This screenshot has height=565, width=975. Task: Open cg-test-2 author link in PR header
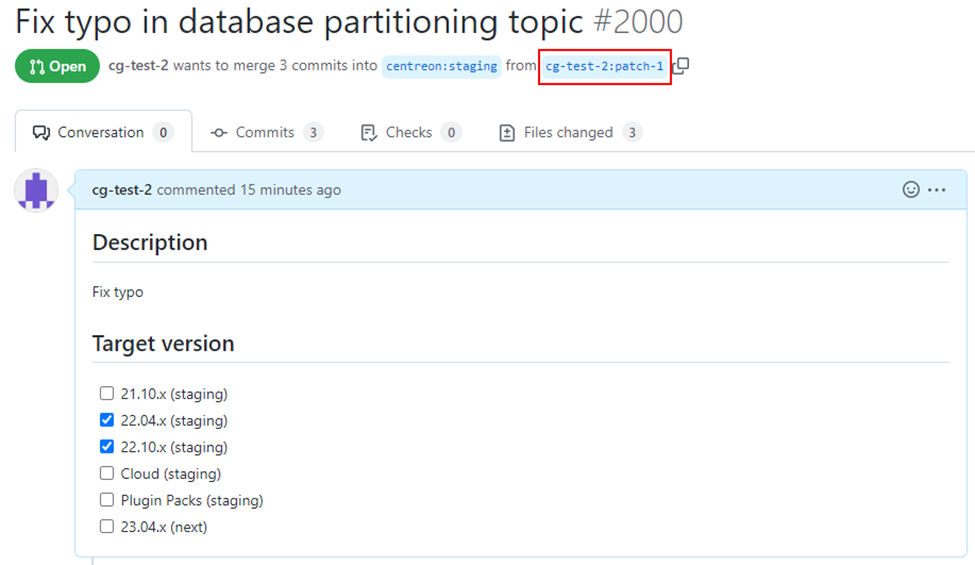click(138, 66)
